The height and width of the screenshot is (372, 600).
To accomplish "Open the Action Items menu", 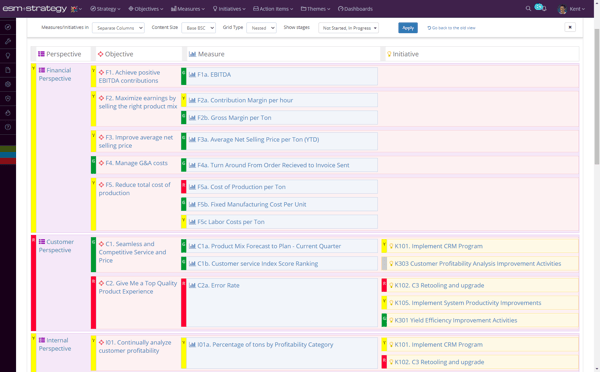I will point(273,9).
